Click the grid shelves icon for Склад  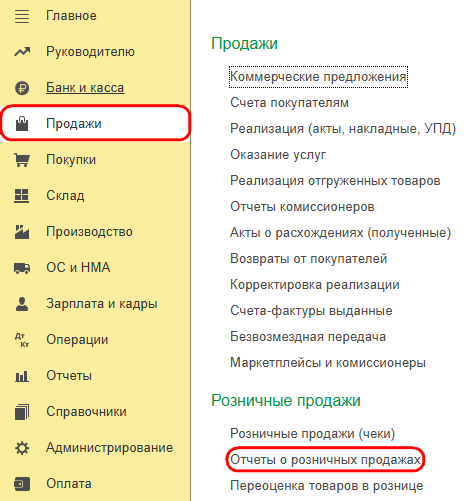pos(22,196)
